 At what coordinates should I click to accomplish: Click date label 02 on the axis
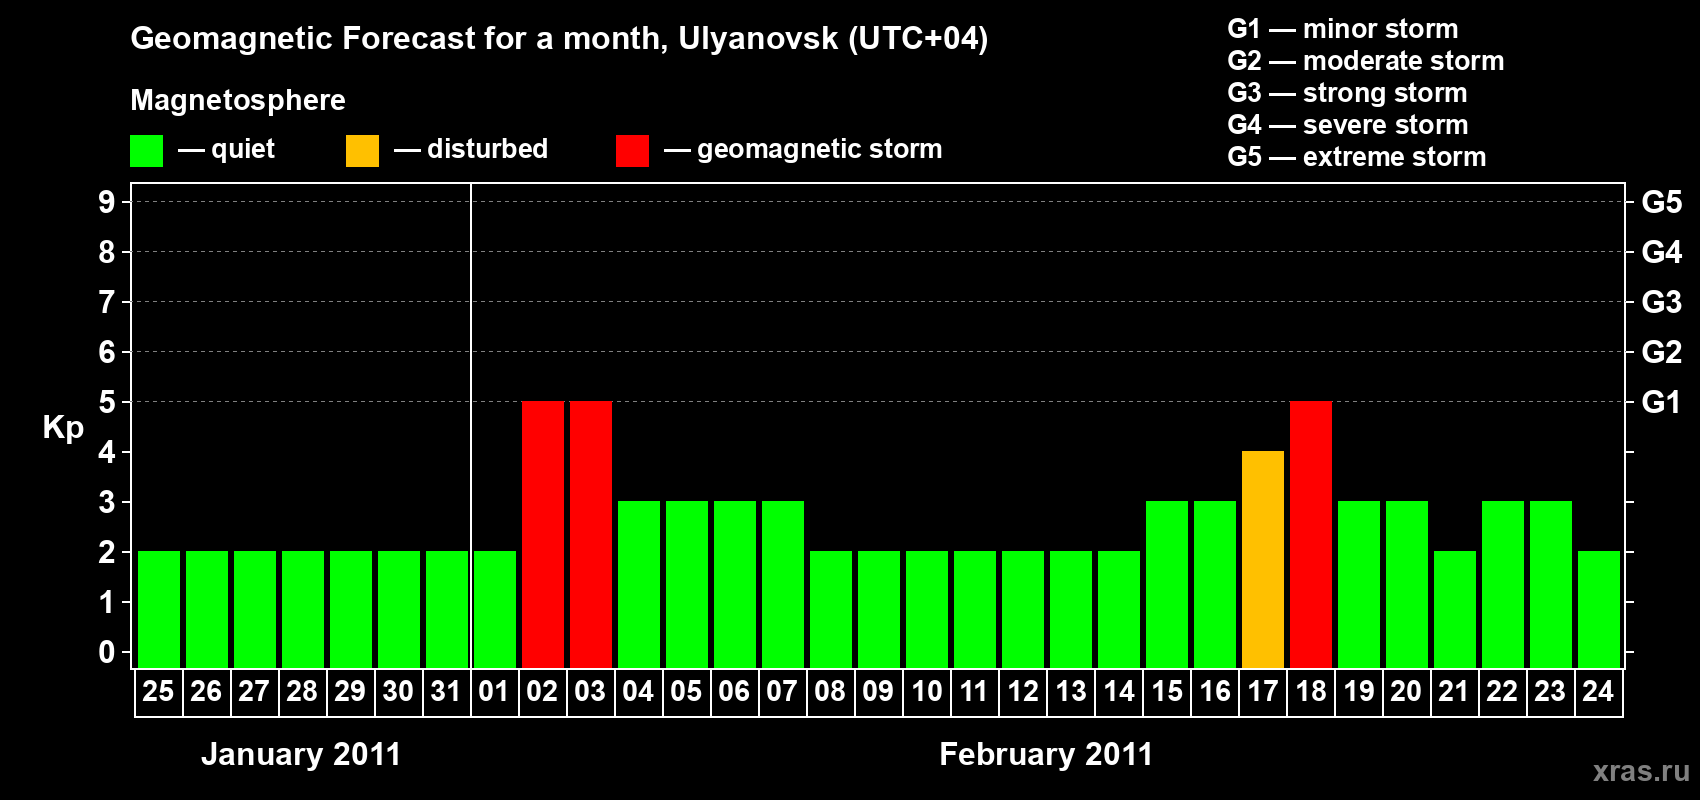(x=542, y=691)
